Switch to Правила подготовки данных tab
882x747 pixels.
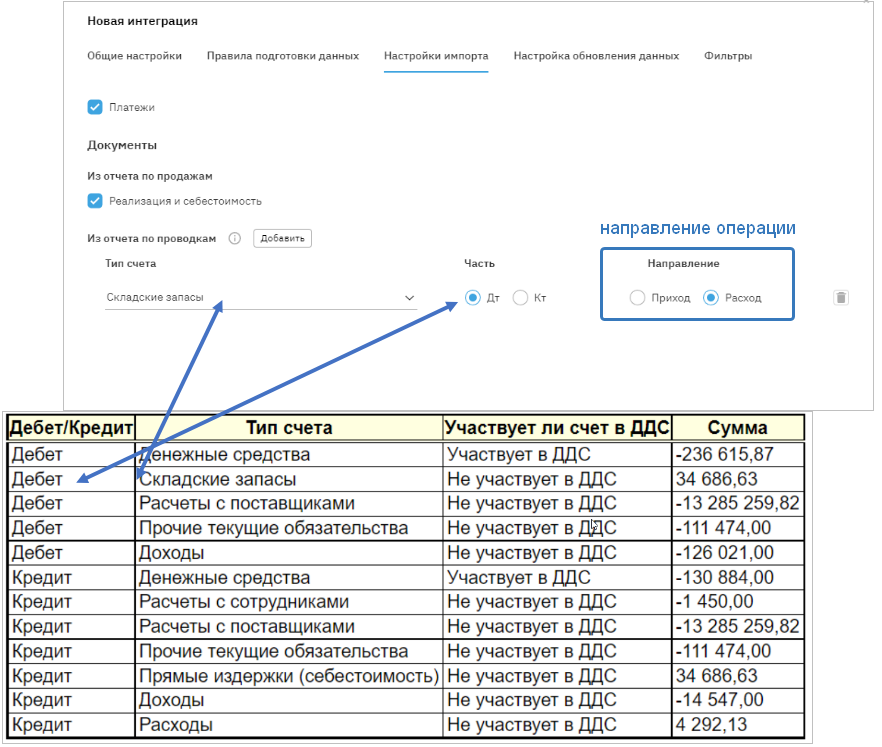(283, 56)
